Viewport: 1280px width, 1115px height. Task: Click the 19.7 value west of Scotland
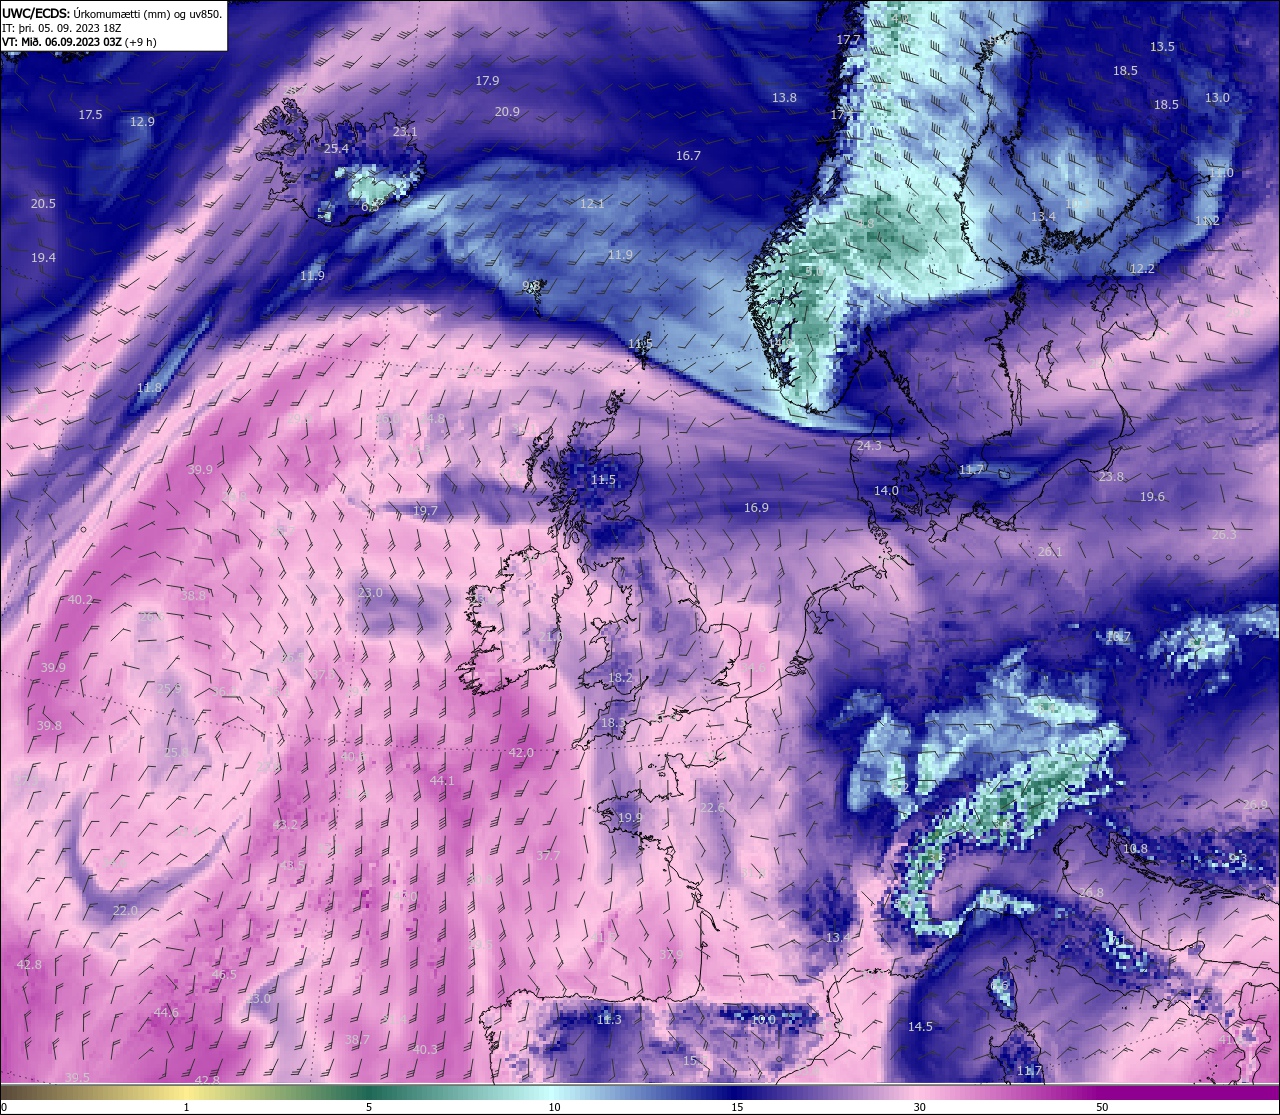click(425, 511)
